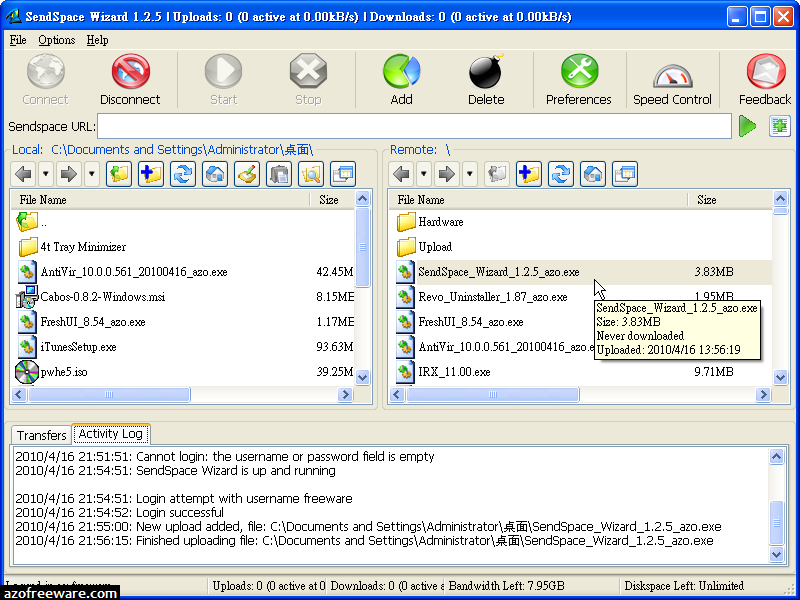Refresh the Remote file list

point(561,174)
